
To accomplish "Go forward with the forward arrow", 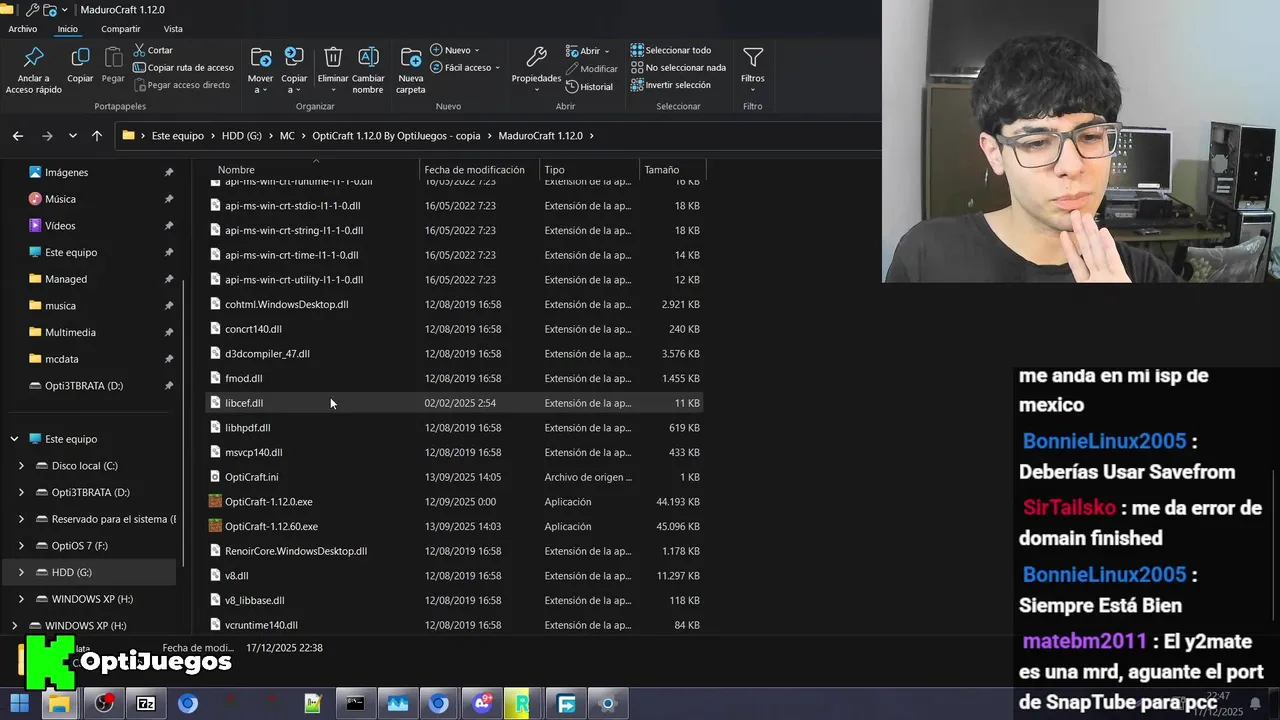I will pyautogui.click(x=47, y=136).
